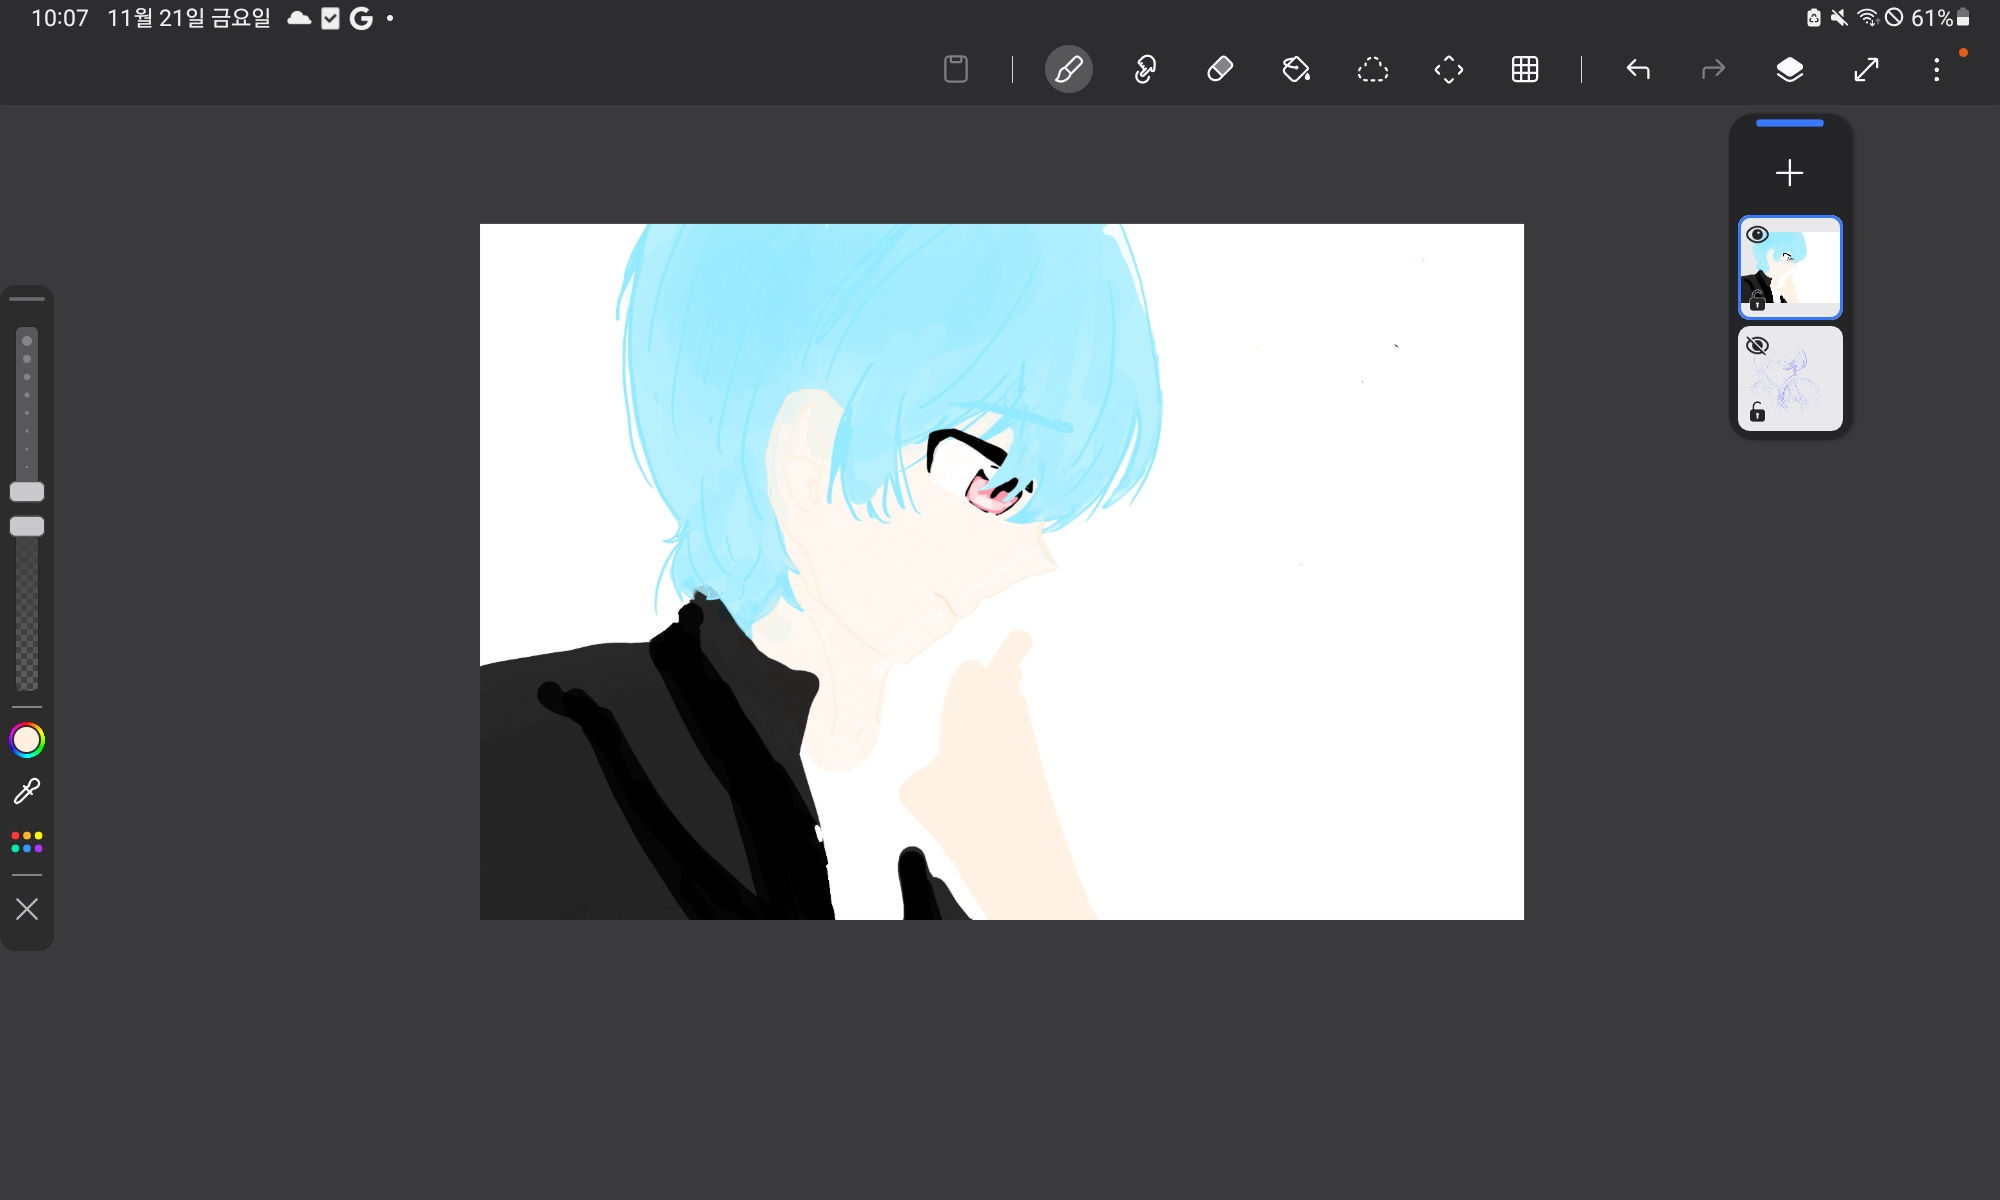Select the paint bucket fill tool
The image size is (2000, 1200).
[1296, 70]
